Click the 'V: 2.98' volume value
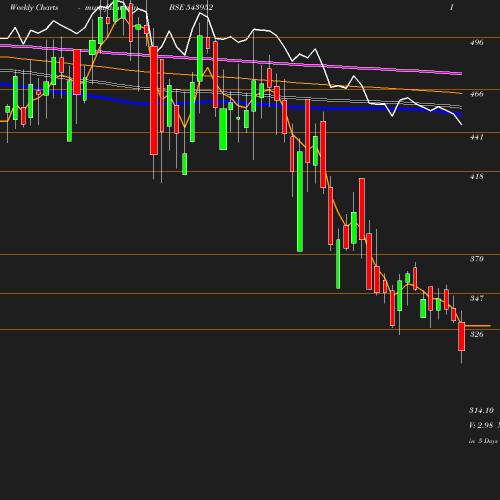This screenshot has height=500, width=500. 481,425
